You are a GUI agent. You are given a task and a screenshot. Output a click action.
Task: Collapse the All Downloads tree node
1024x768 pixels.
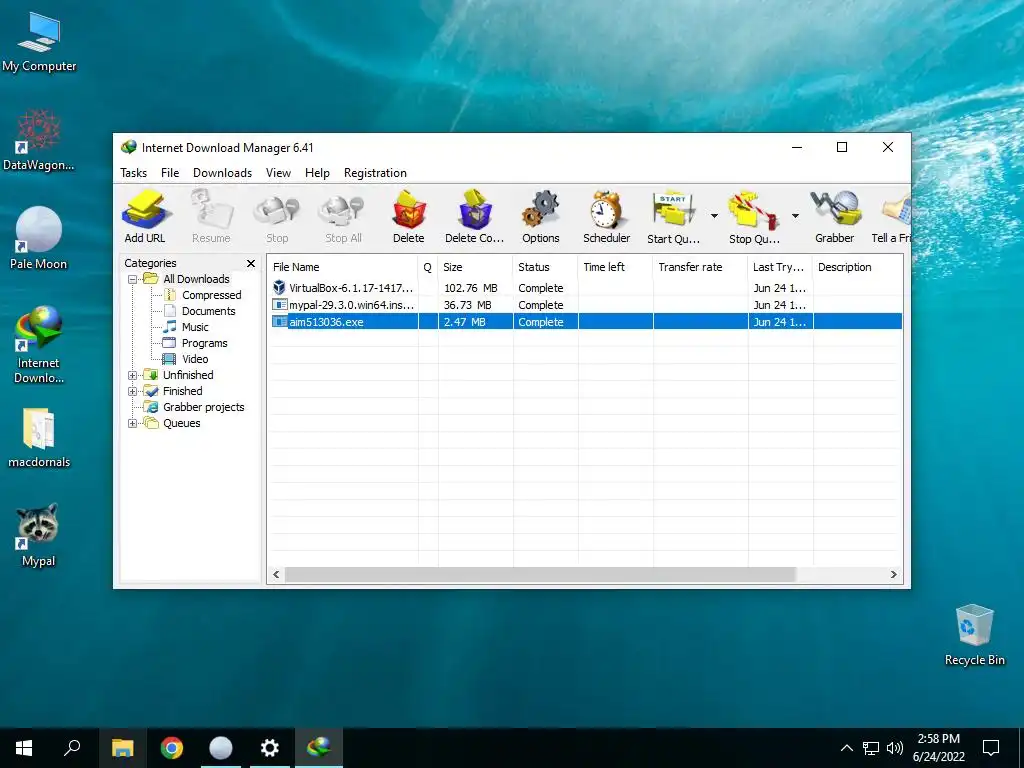pyautogui.click(x=132, y=280)
